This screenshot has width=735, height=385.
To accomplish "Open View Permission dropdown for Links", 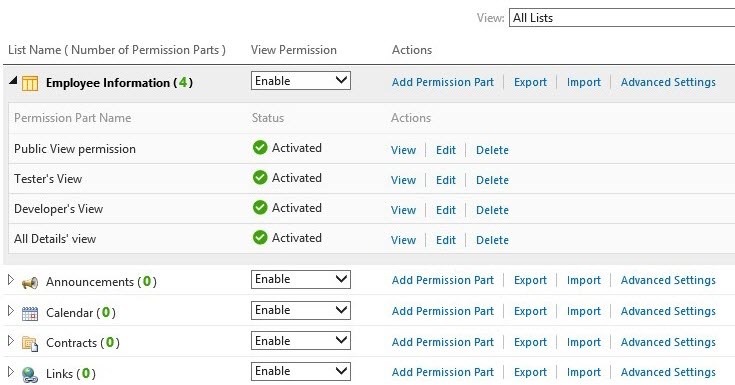I will tap(301, 371).
